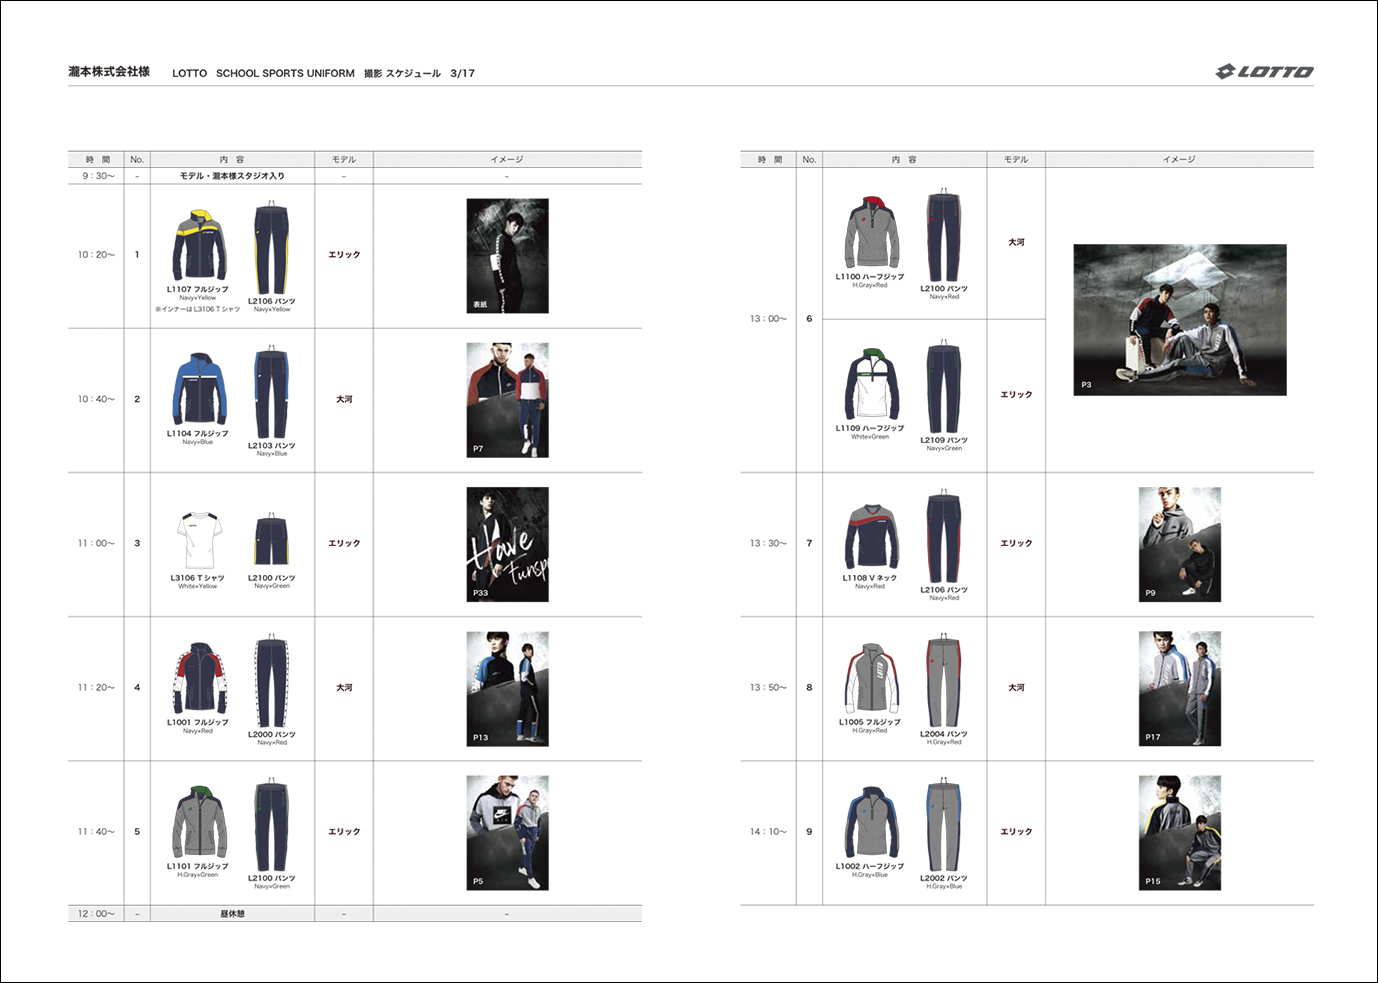
Task: Open the P7 image thumbnail
Action: [507, 400]
